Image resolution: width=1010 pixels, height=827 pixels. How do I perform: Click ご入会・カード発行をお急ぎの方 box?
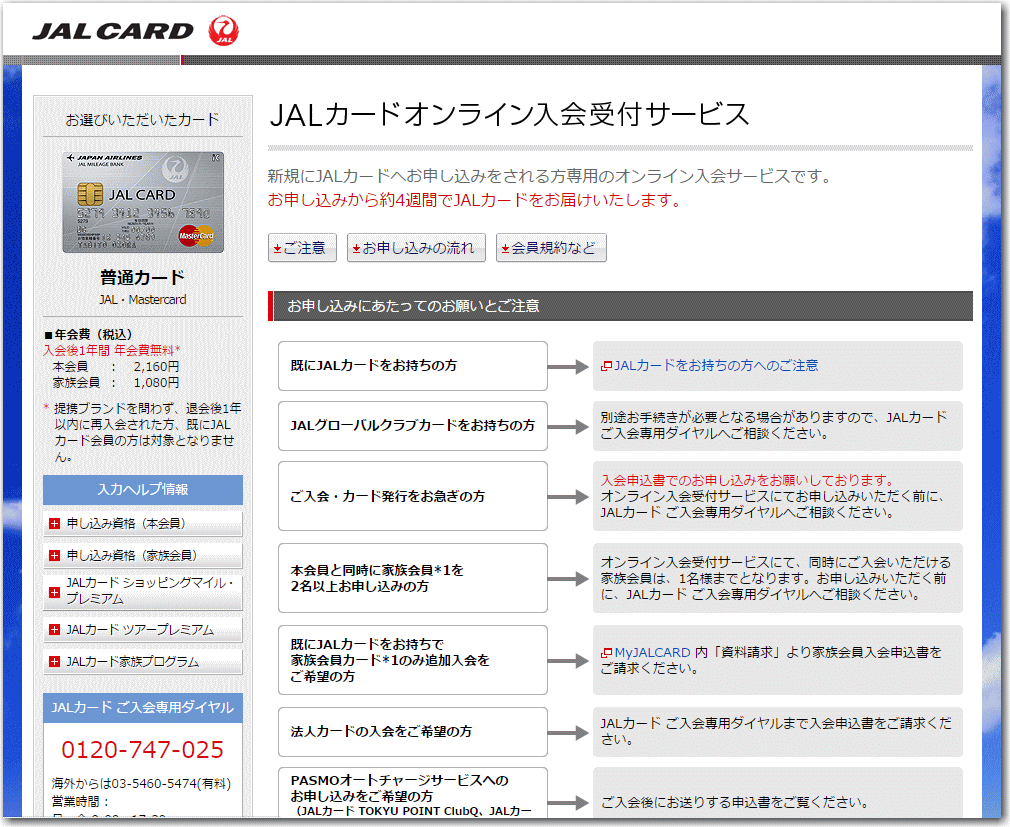(x=413, y=496)
